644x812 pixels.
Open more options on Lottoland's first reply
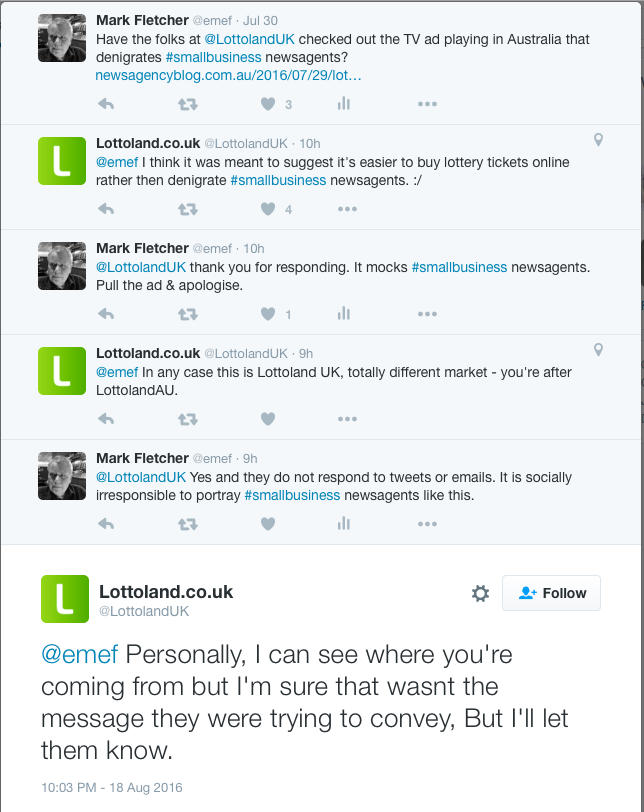(x=347, y=209)
